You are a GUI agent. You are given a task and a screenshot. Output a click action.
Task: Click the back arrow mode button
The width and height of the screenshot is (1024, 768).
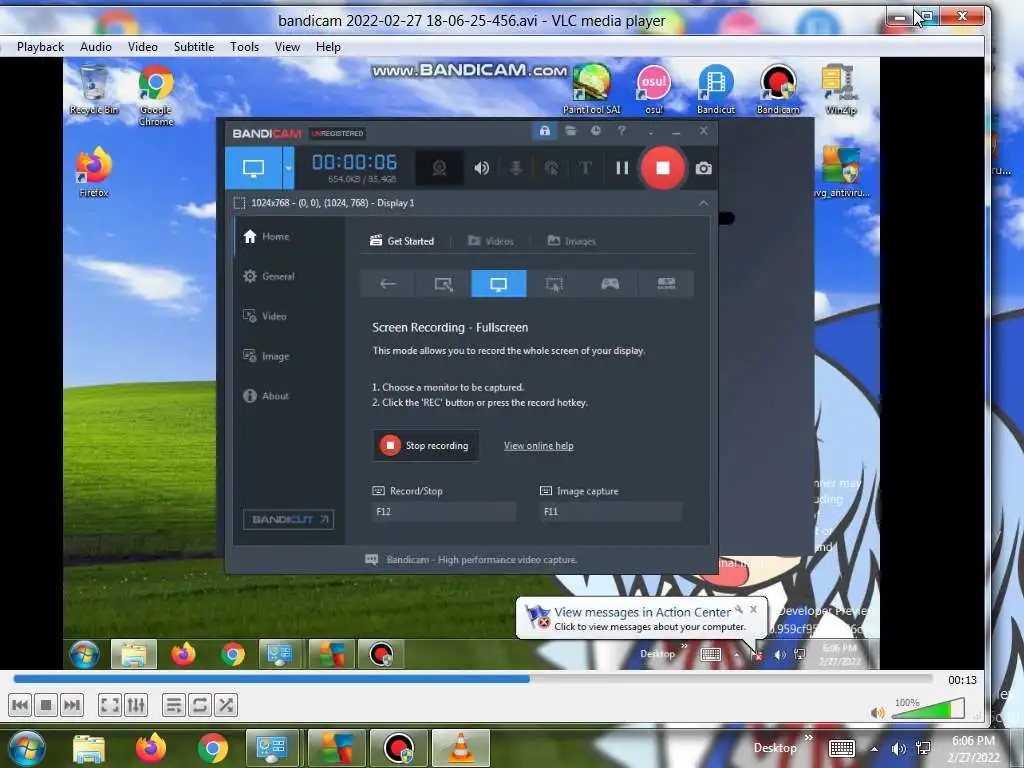tap(388, 283)
